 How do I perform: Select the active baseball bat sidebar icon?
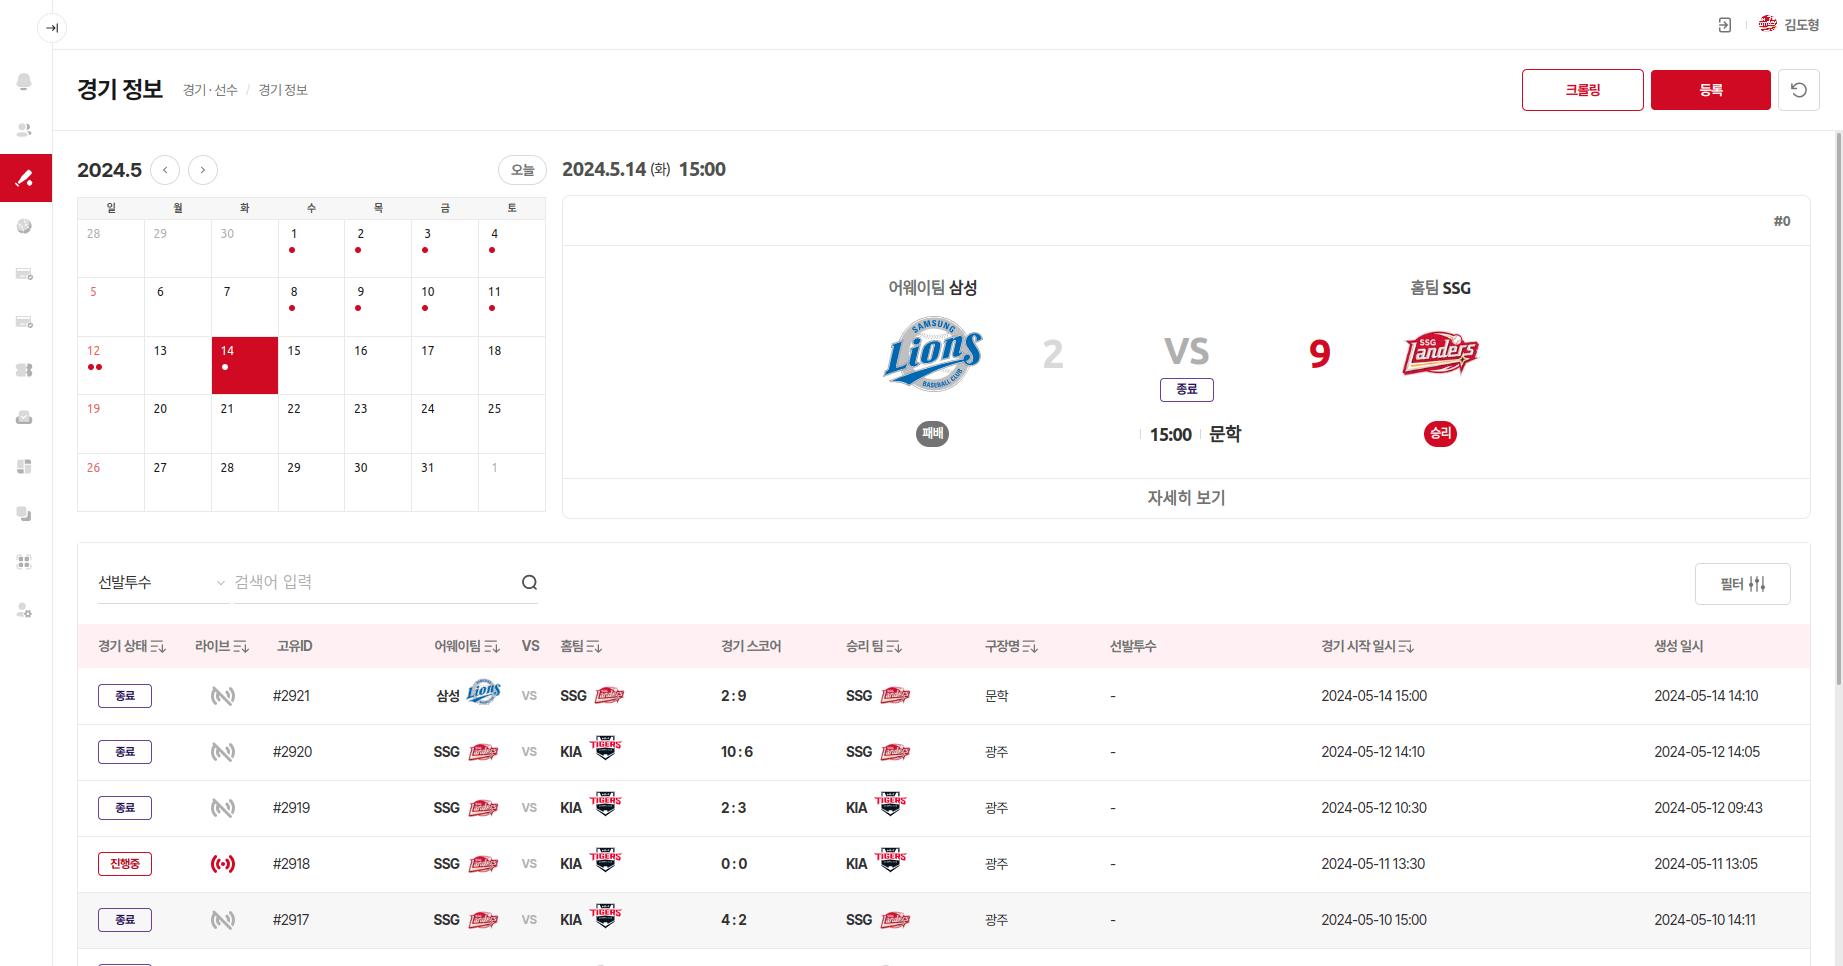(25, 178)
